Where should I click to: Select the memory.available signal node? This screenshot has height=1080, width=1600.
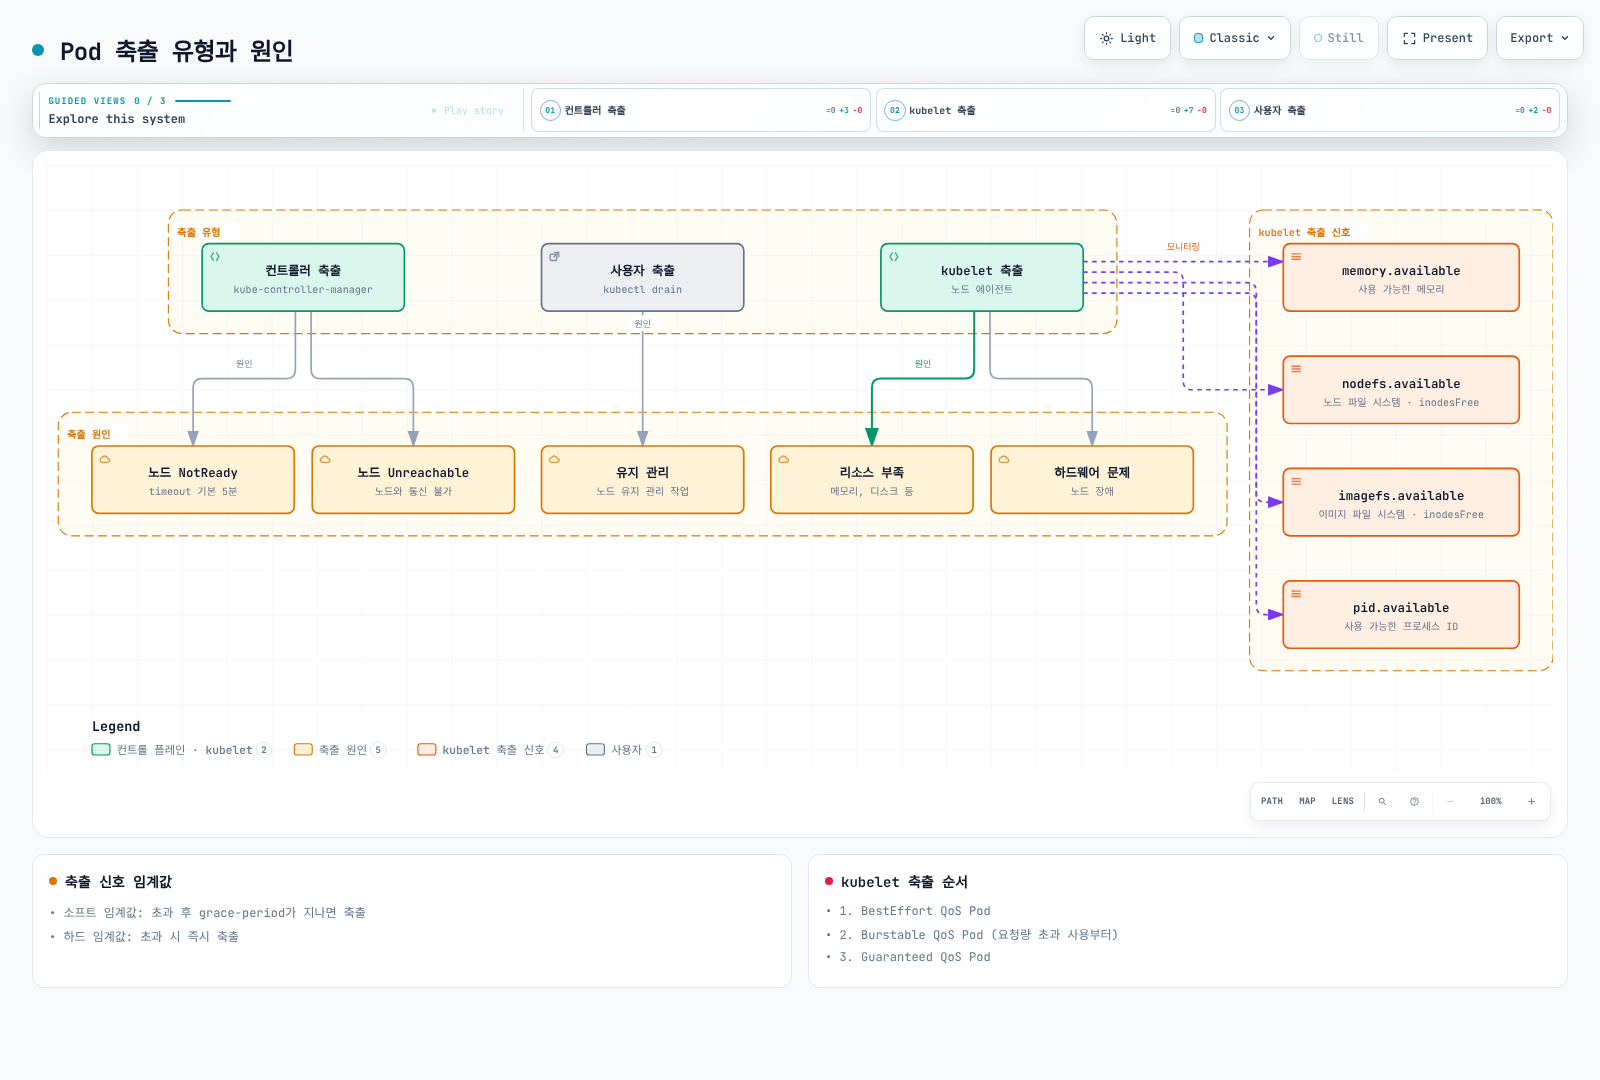coord(1401,278)
